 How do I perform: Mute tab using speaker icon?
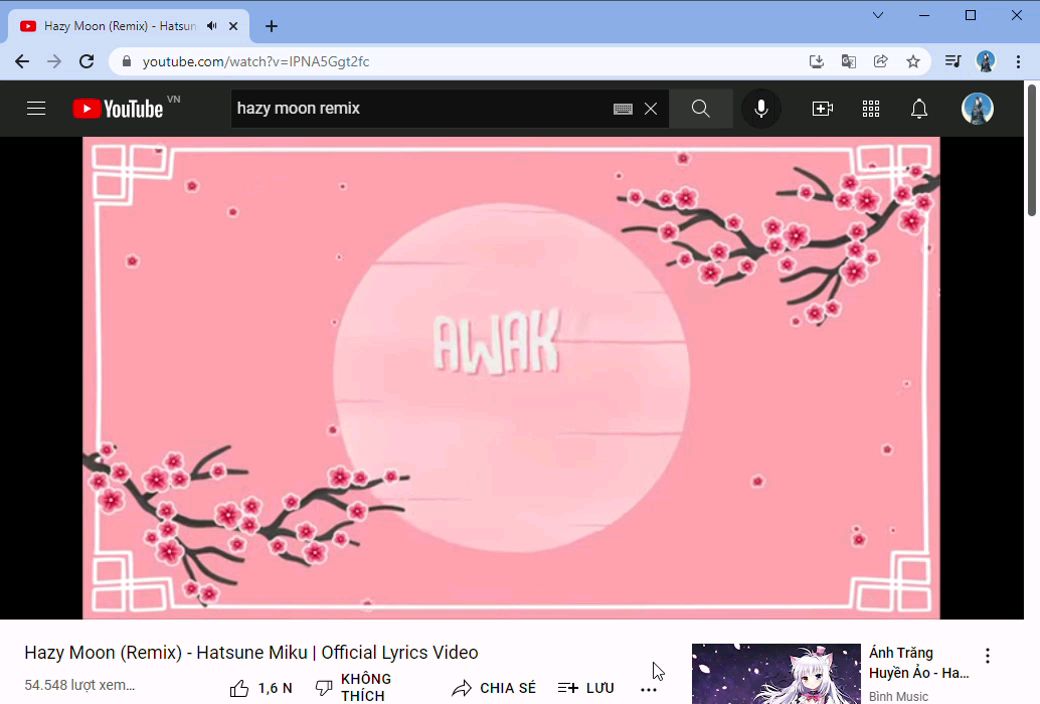click(x=212, y=26)
